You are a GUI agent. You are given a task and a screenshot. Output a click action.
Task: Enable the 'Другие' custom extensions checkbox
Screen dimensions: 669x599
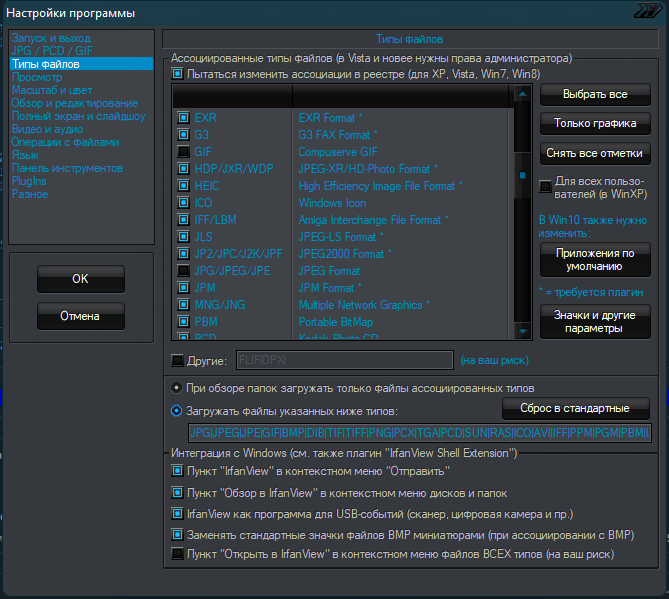pyautogui.click(x=178, y=360)
